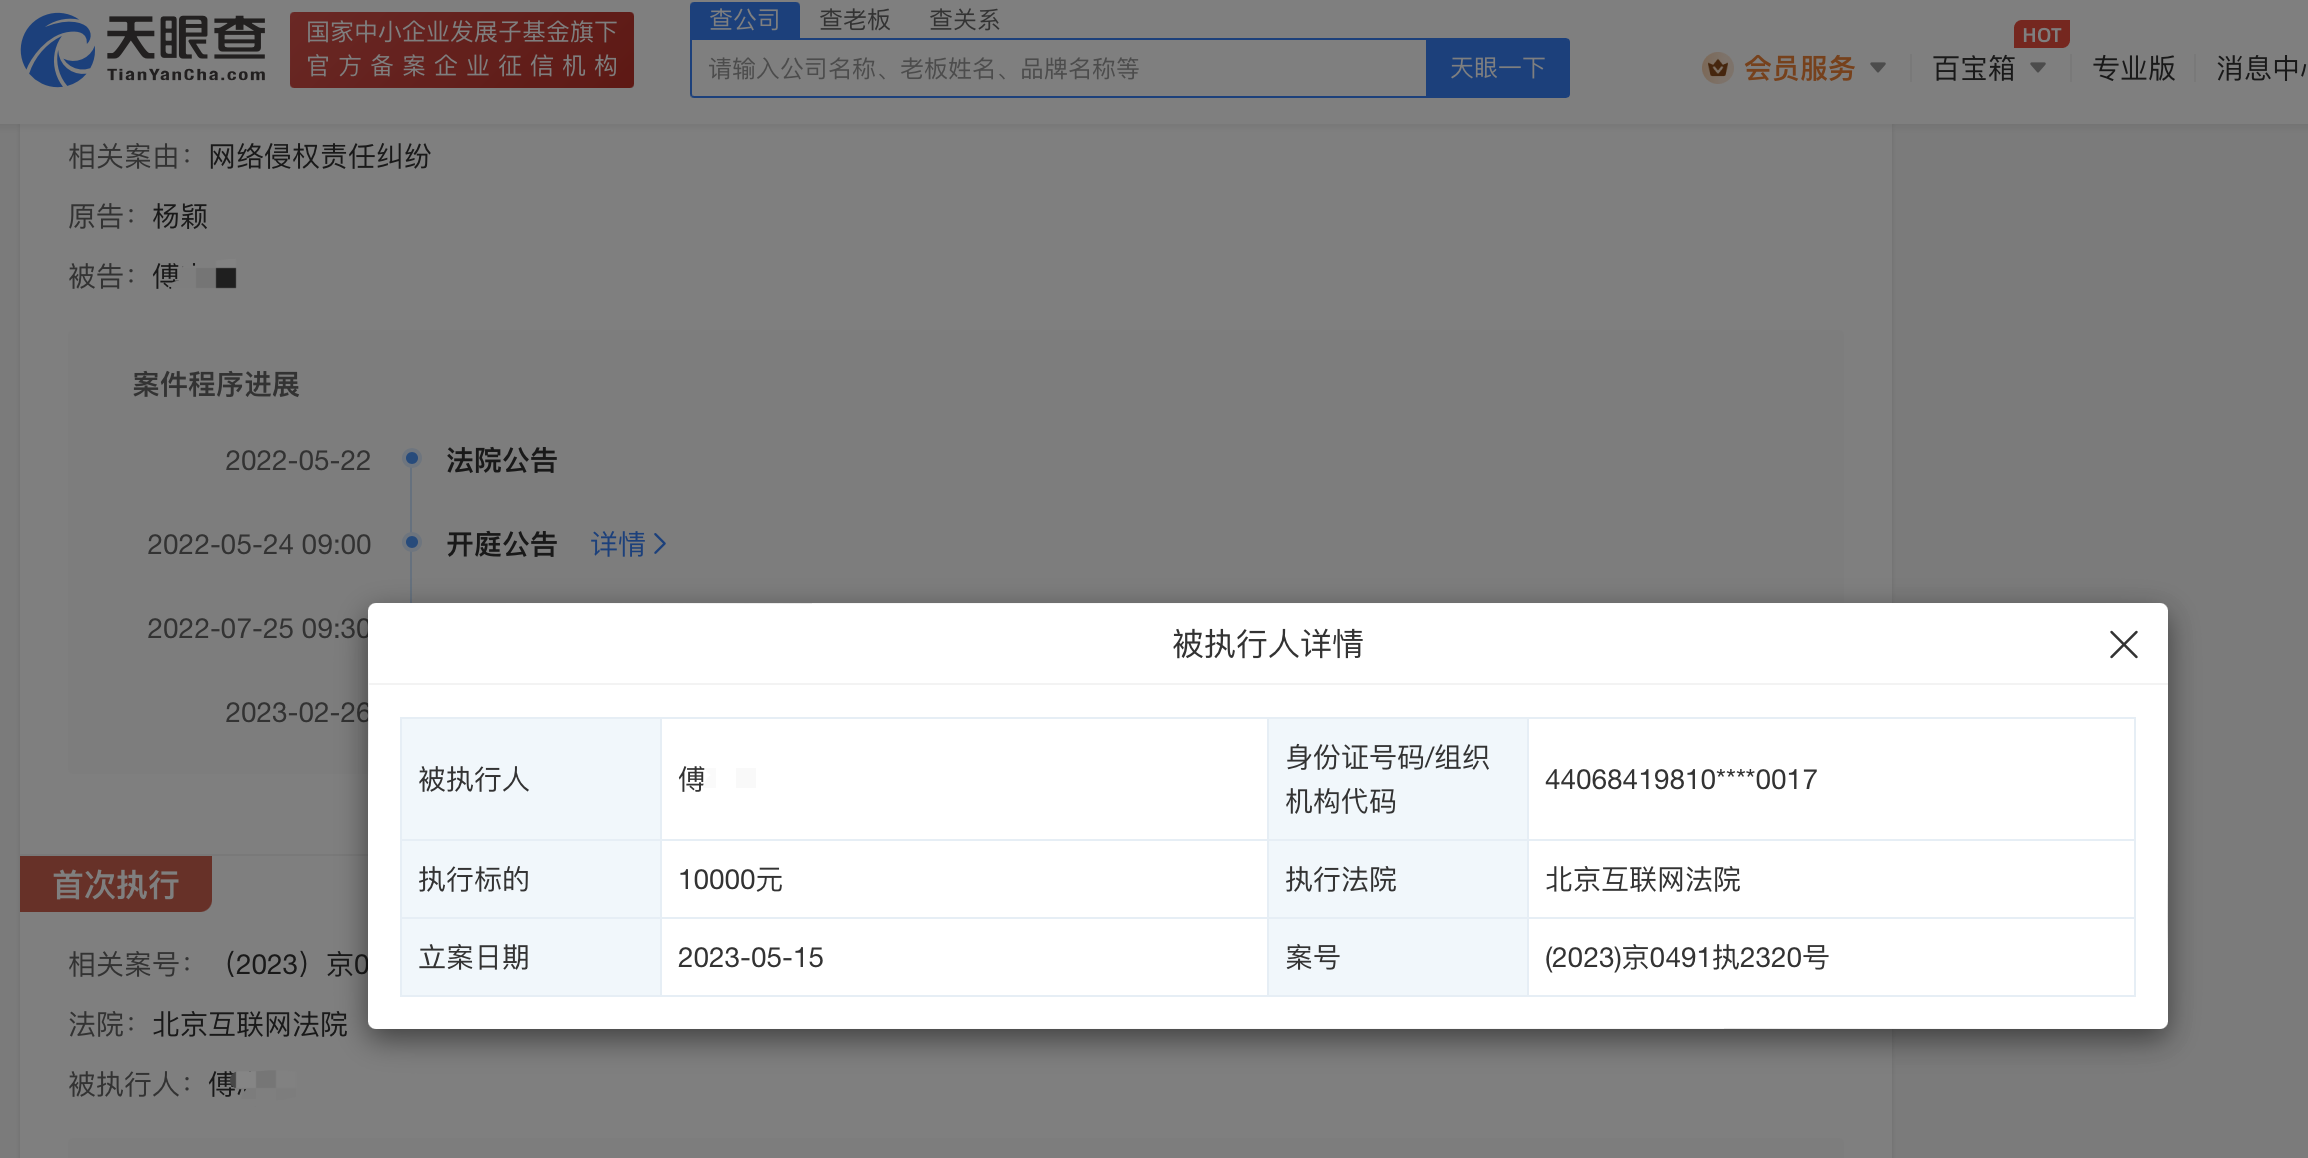Click the 会员服务 crown icon
Viewport: 2308px width, 1158px height.
pos(1717,68)
